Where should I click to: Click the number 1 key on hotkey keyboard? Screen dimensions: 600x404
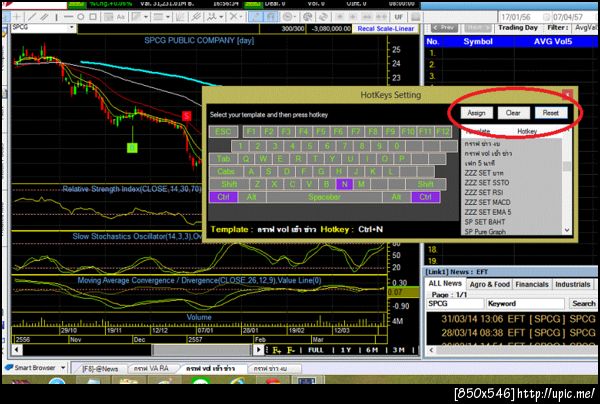pyautogui.click(x=240, y=146)
